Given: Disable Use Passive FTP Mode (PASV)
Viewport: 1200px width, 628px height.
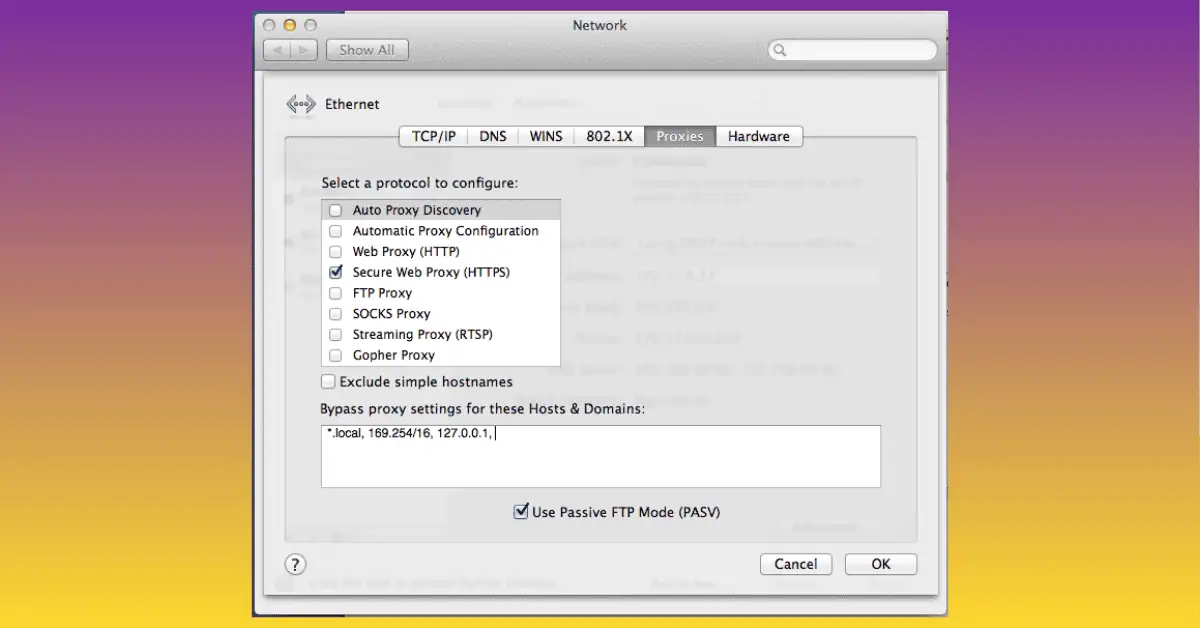Looking at the screenshot, I should (x=521, y=510).
